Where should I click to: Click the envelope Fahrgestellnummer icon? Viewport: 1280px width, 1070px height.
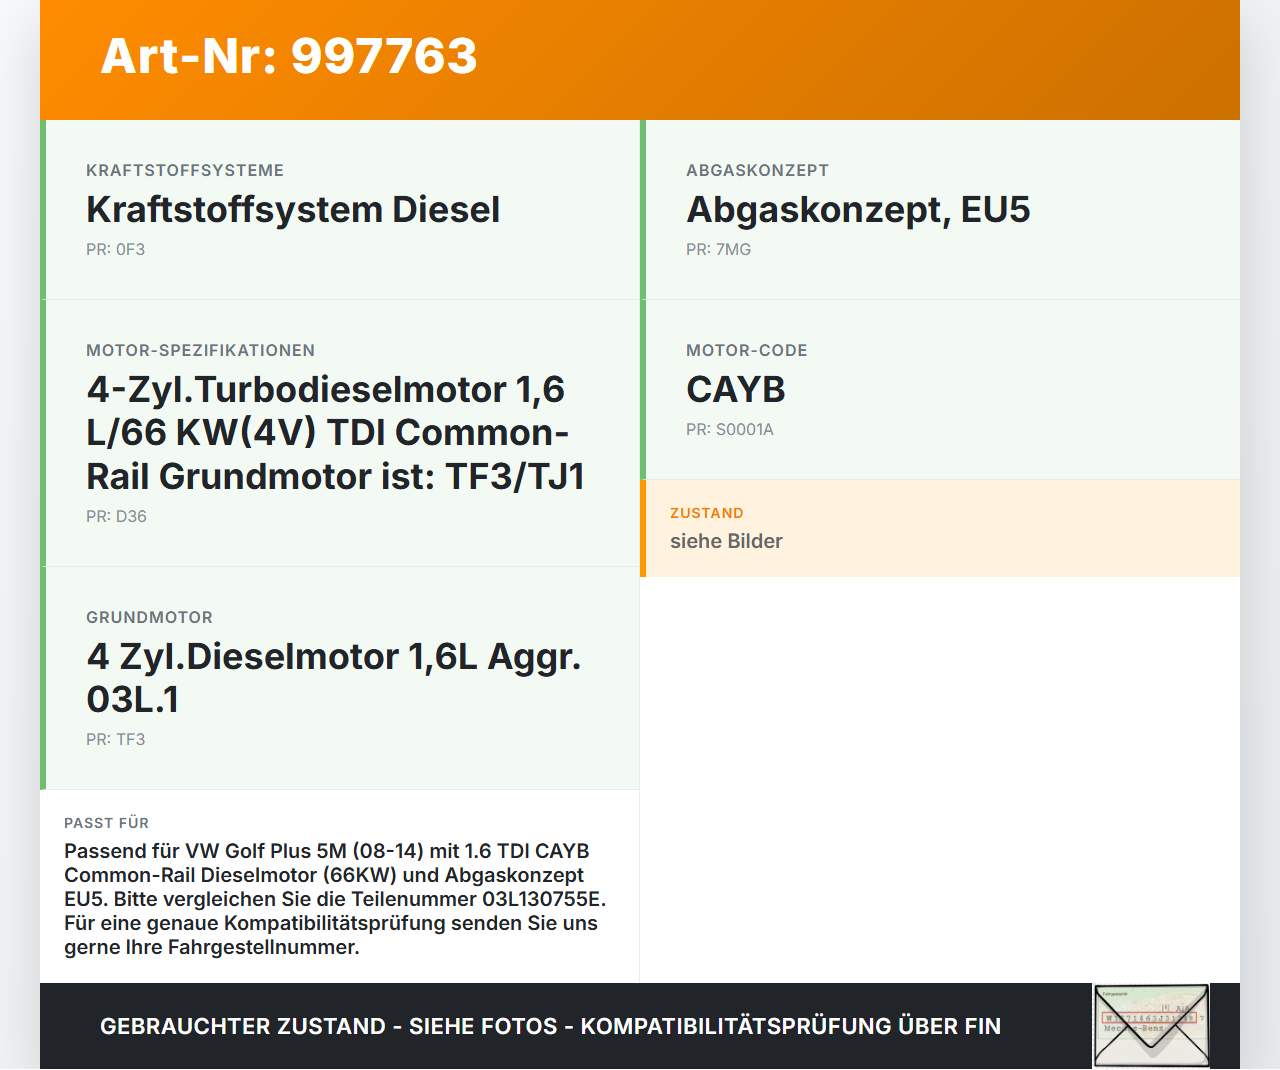pyautogui.click(x=1150, y=1025)
